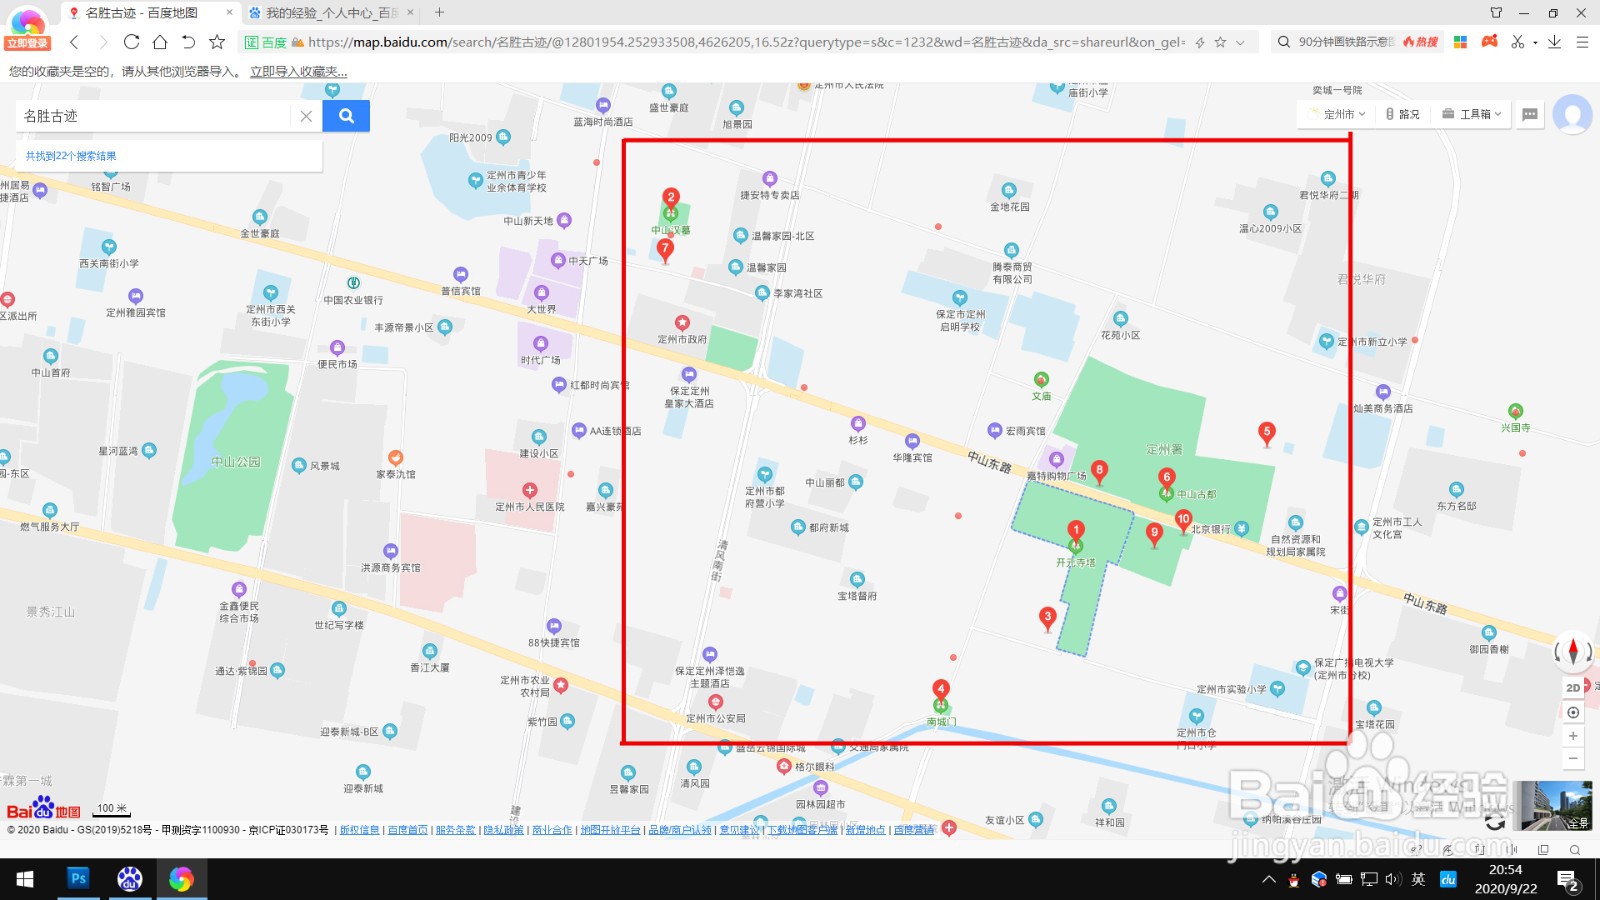Open Photoshop from the taskbar
Image resolution: width=1600 pixels, height=900 pixels.
(x=78, y=878)
